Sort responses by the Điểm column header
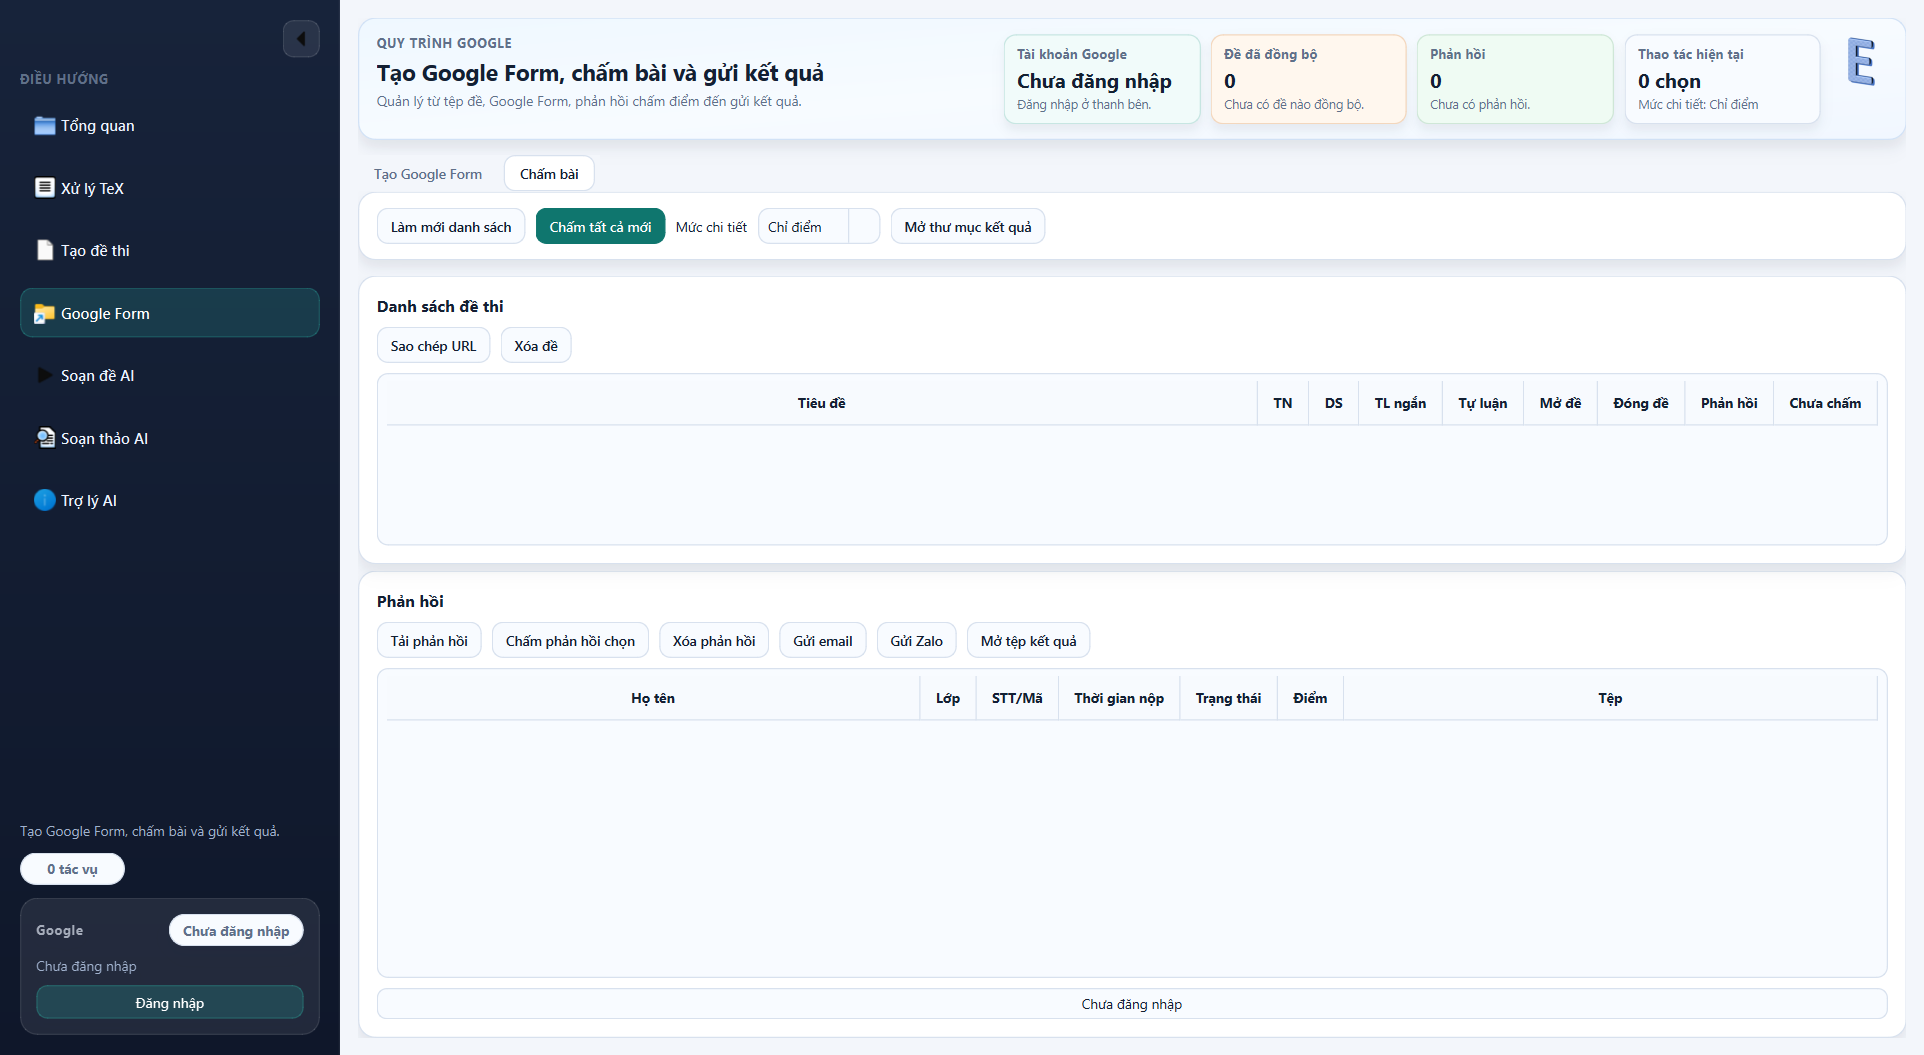 tap(1310, 698)
